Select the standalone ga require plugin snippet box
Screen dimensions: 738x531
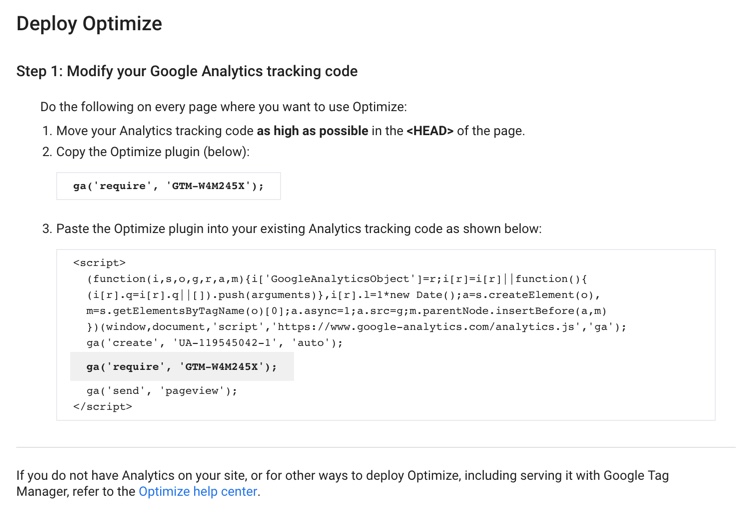[x=168, y=186]
